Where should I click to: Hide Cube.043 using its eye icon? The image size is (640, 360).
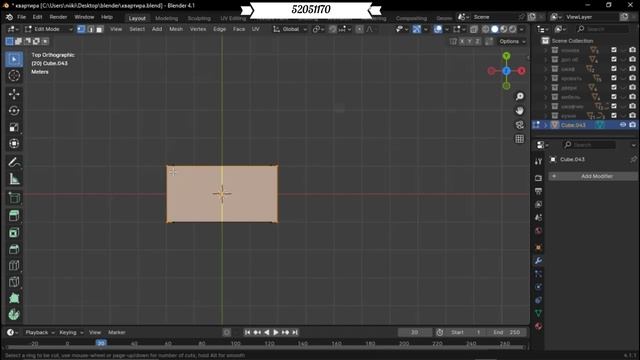[623, 125]
